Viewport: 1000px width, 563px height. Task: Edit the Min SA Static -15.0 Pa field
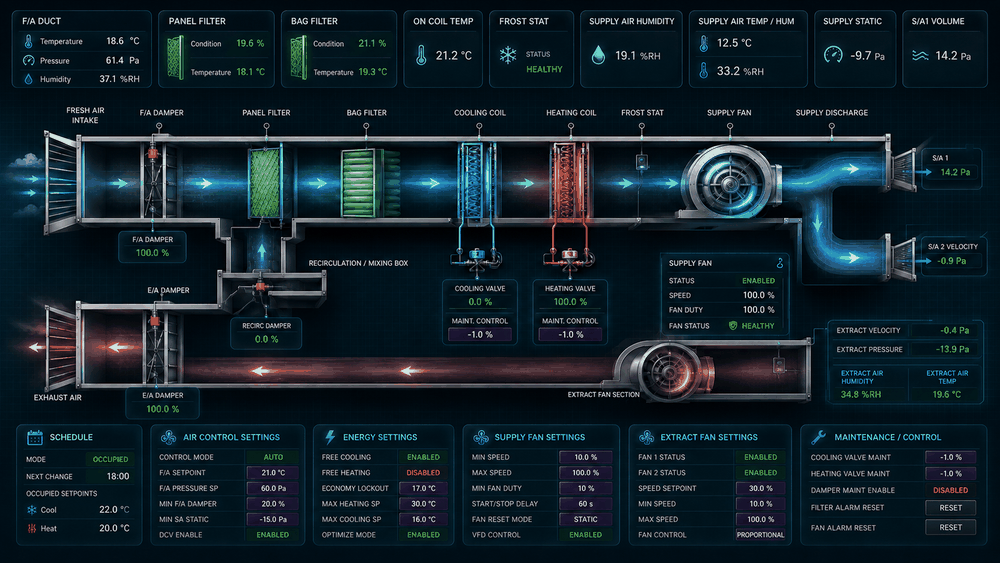273,520
